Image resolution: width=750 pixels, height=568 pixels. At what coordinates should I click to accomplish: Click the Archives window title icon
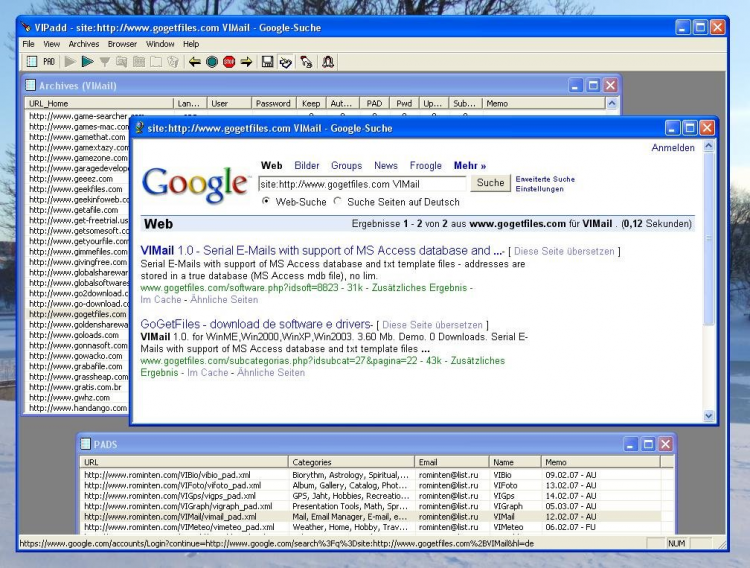pos(31,85)
